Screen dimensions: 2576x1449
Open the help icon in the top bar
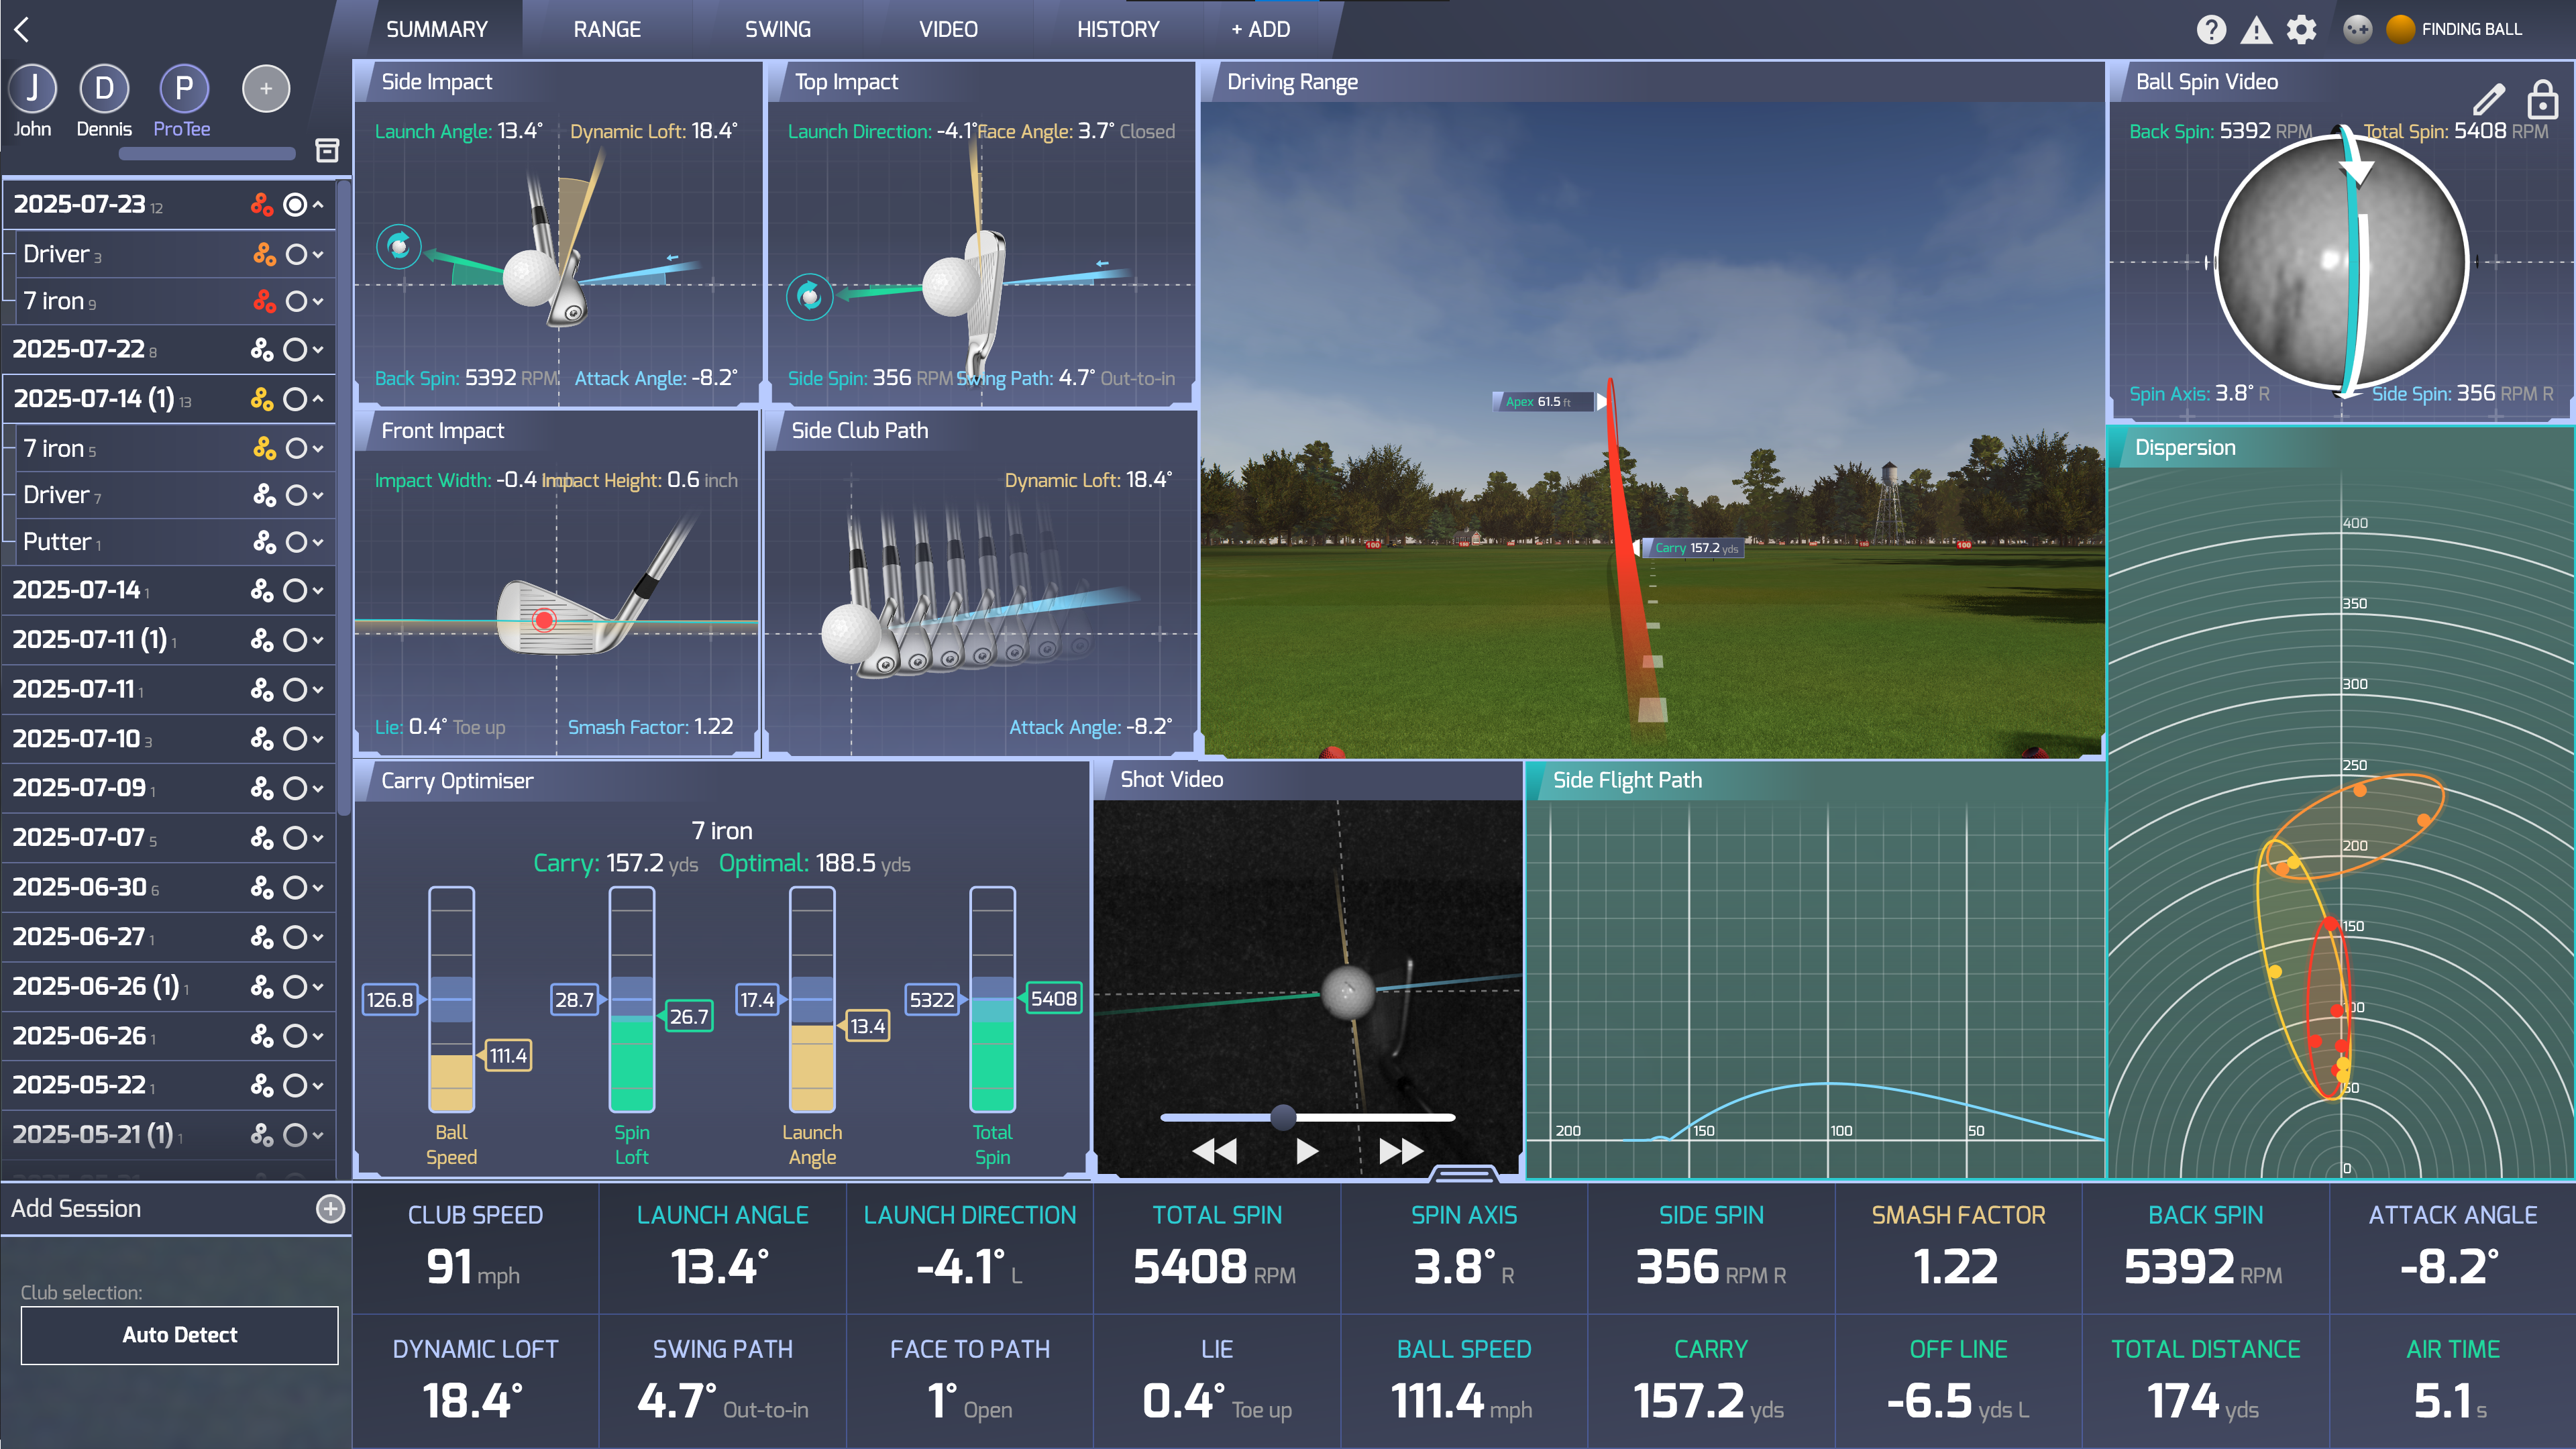click(x=2212, y=29)
